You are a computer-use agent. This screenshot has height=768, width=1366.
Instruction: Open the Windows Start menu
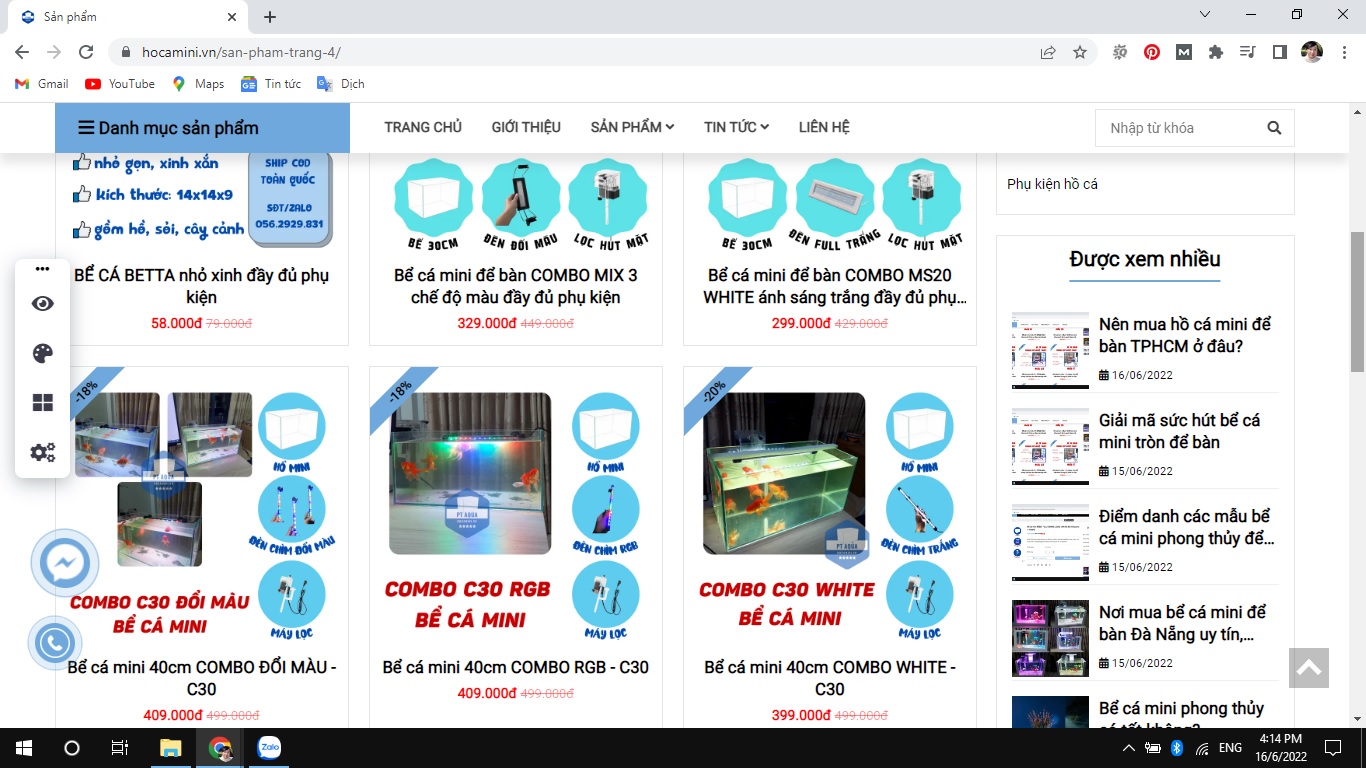point(22,748)
